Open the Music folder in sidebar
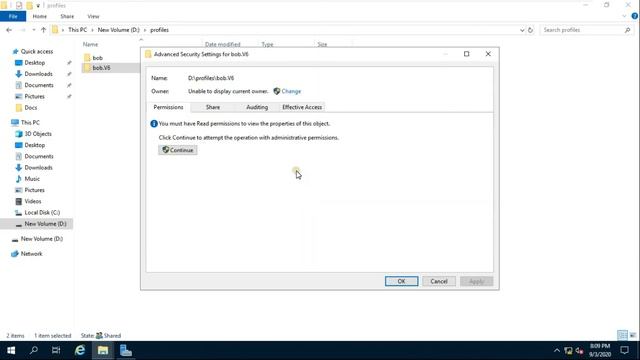Image resolution: width=640 pixels, height=360 pixels. click(32, 179)
